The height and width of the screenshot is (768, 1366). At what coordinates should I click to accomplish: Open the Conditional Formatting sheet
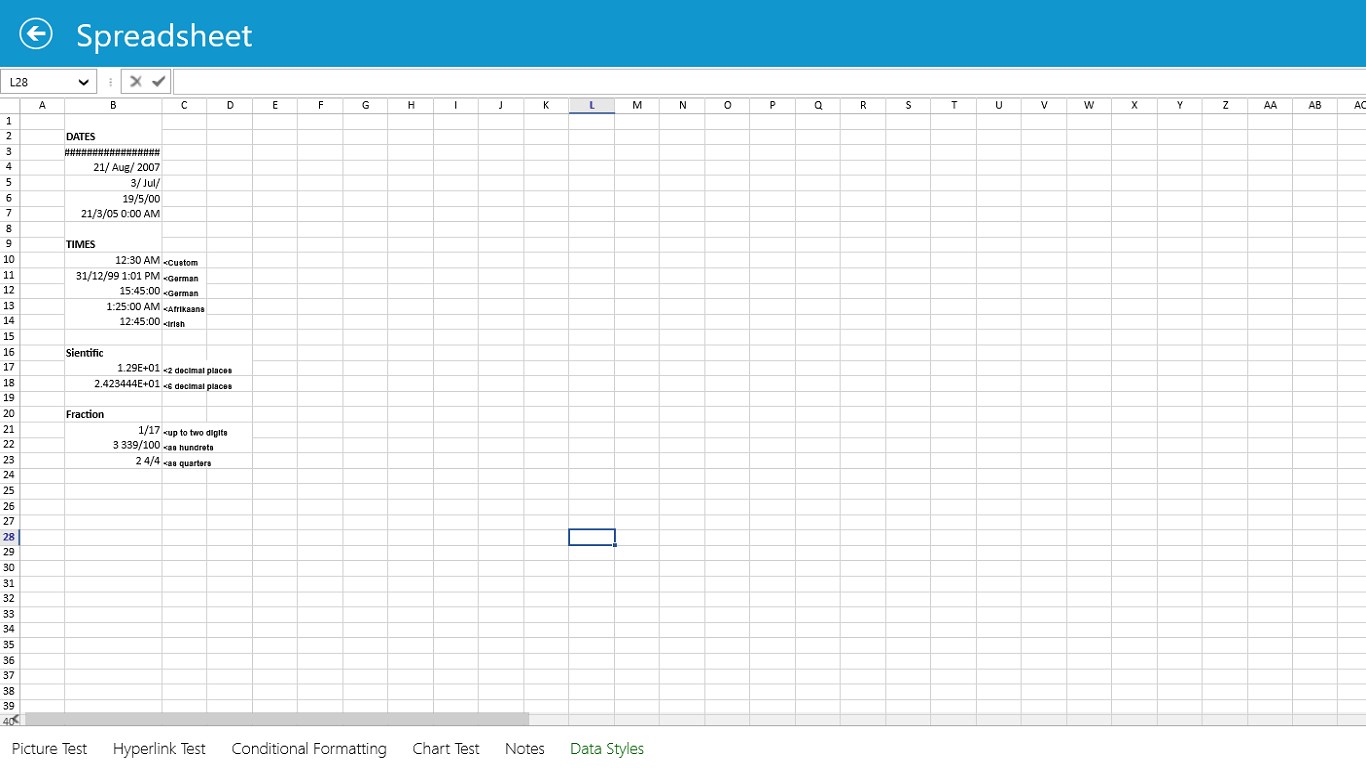(309, 748)
